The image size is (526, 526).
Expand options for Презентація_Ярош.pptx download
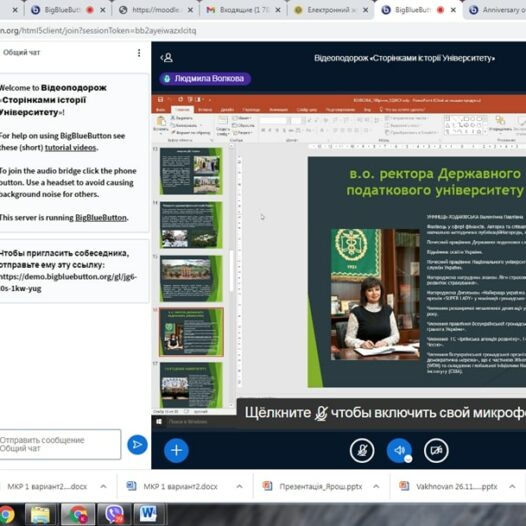(376, 486)
